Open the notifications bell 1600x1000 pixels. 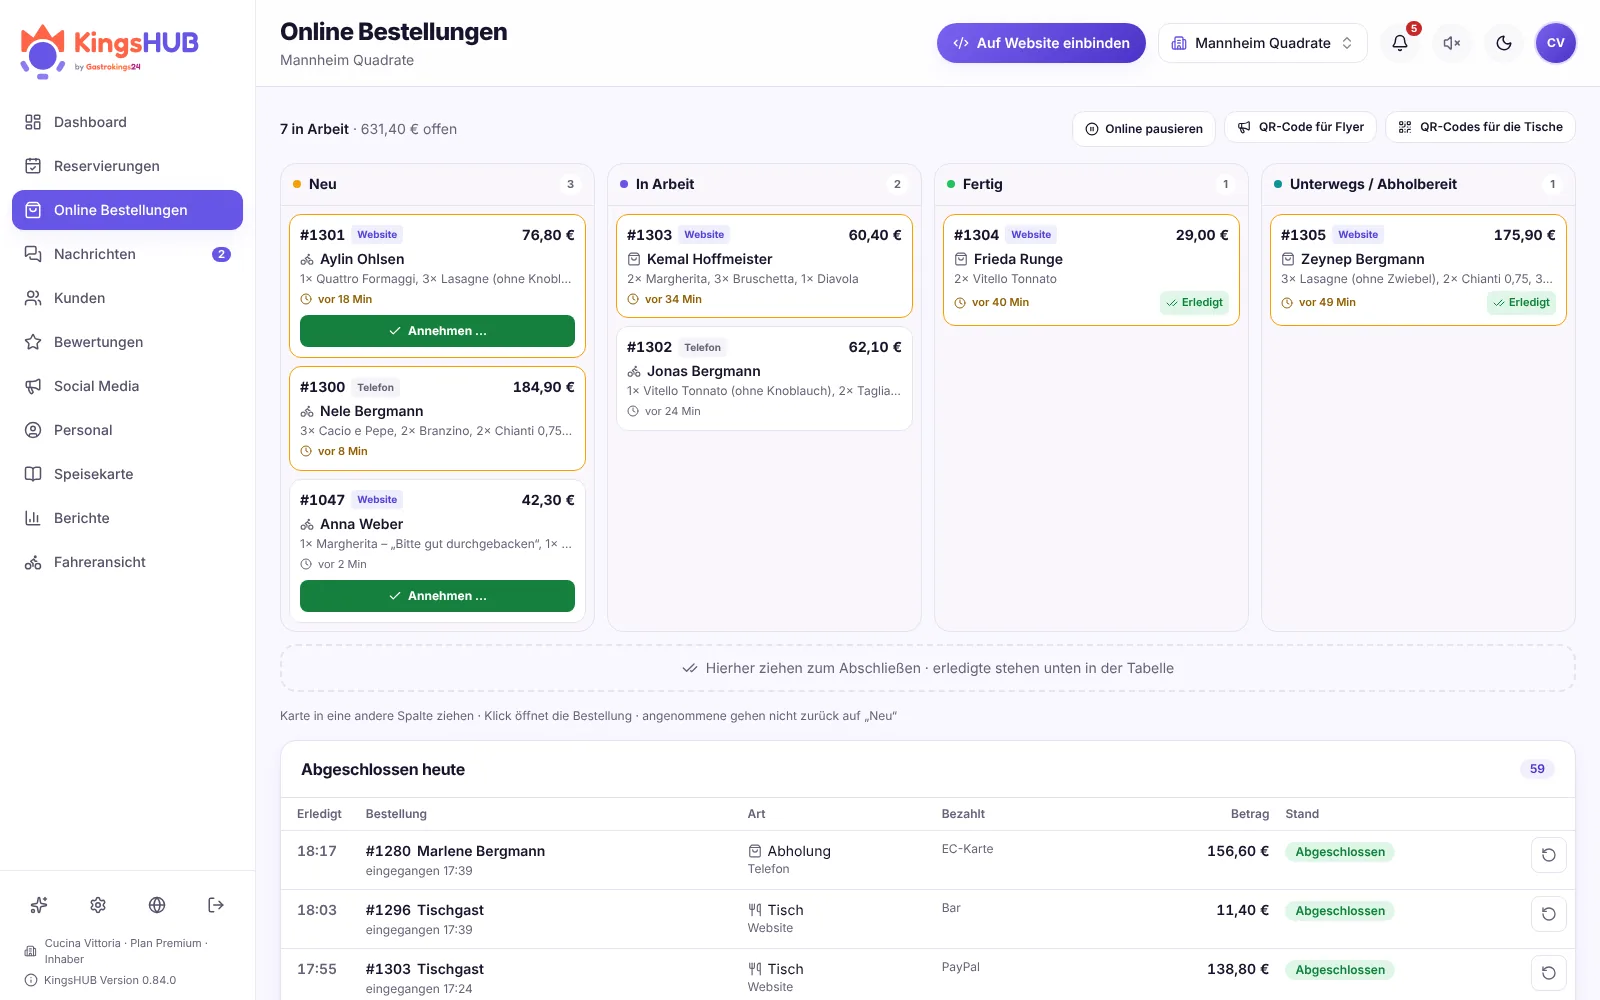tap(1400, 43)
